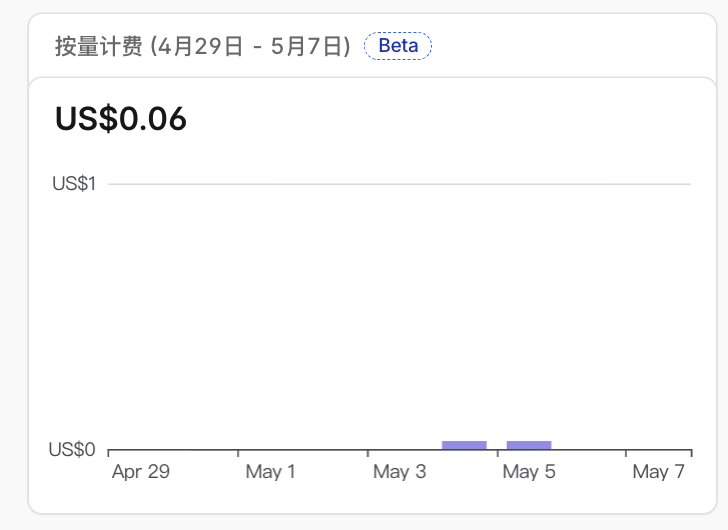Click the Beta badge

[398, 46]
